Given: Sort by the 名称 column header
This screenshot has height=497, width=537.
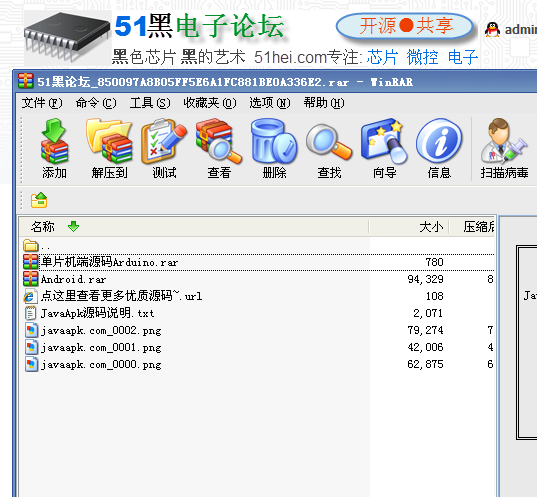Looking at the screenshot, I should click(194, 226).
